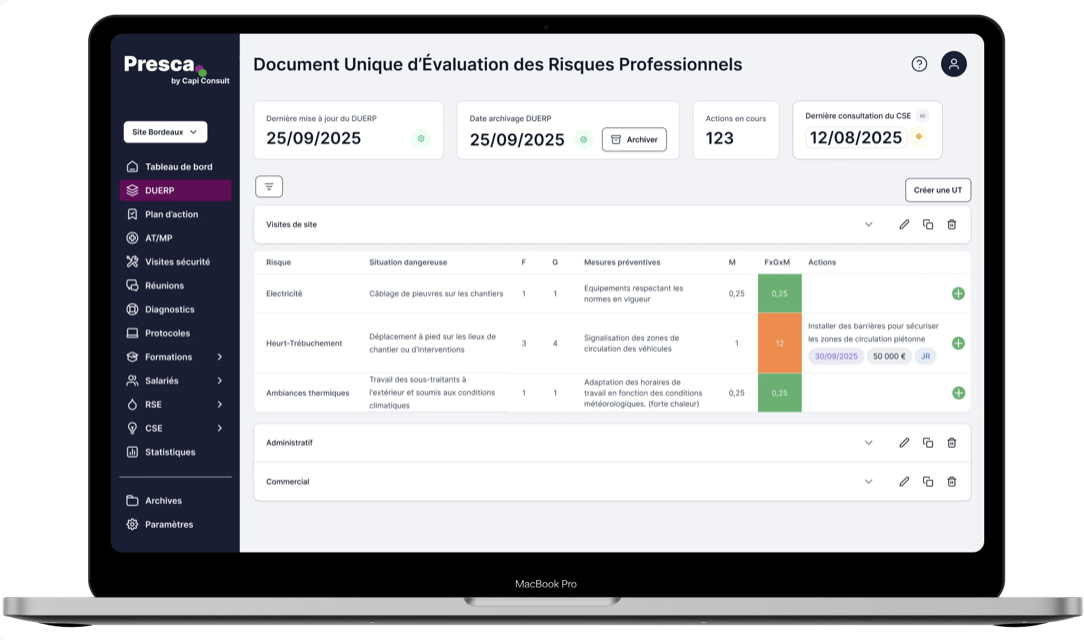Expand the Formations submenu

tap(219, 357)
